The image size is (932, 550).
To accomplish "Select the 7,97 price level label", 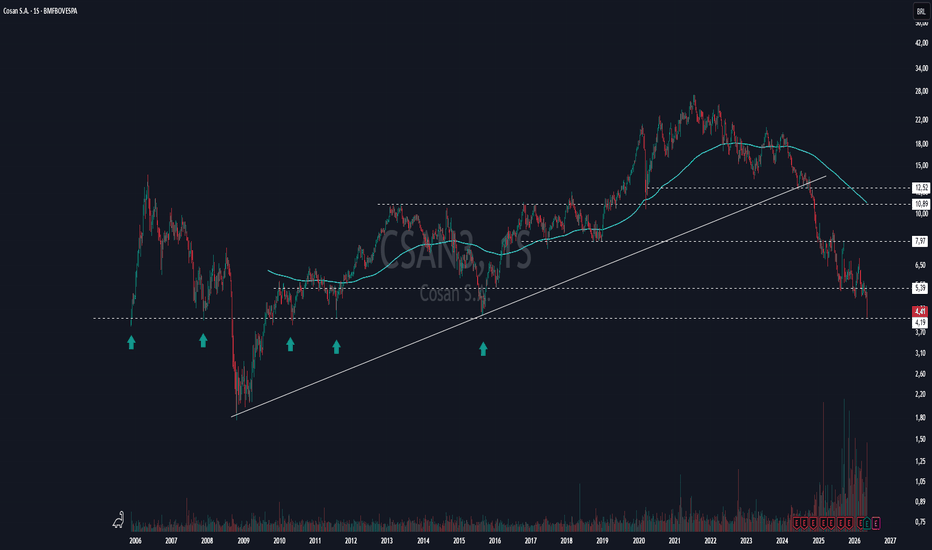I will 921,241.
